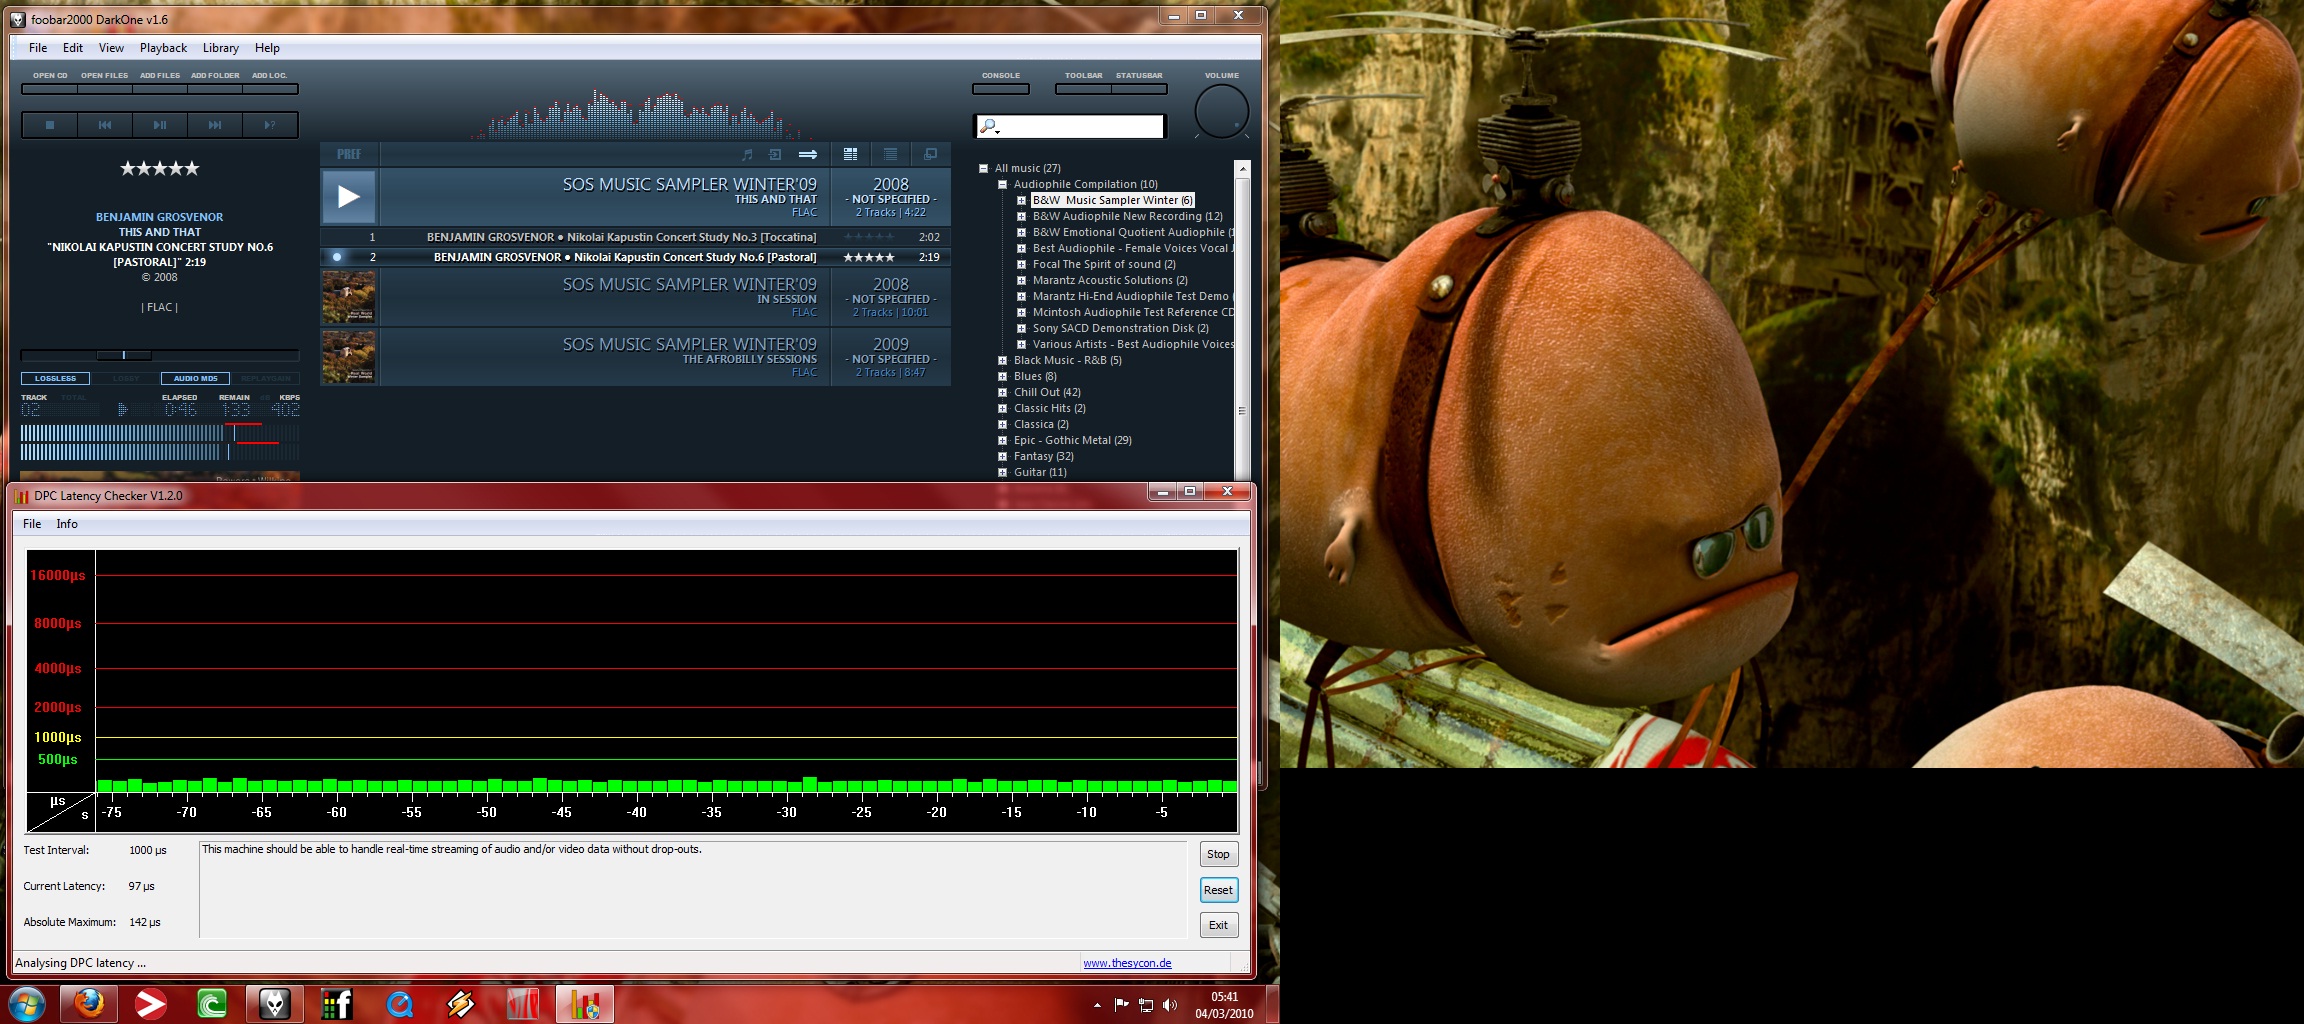This screenshot has width=2304, height=1024.
Task: Expand B&W Audiophile New Recording node
Action: coord(1021,216)
